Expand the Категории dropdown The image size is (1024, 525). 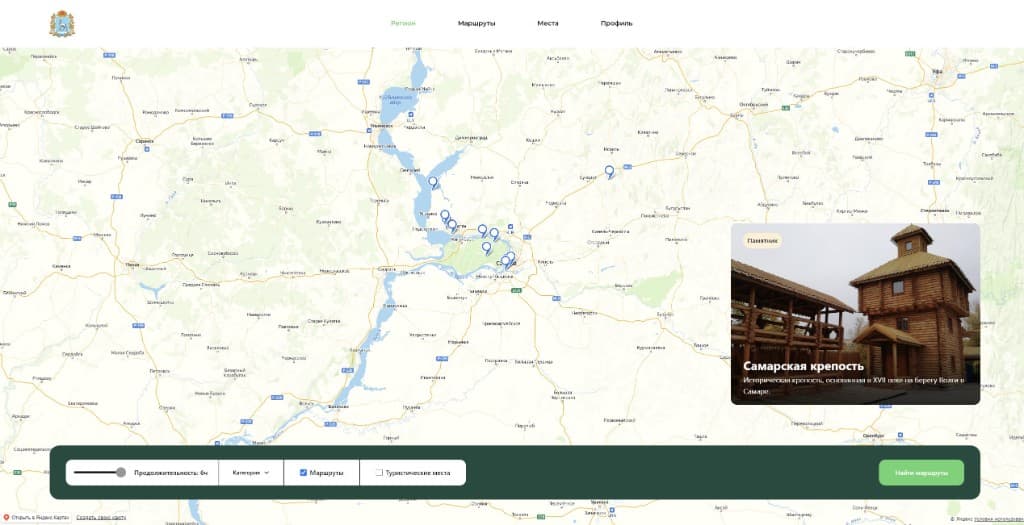point(251,473)
